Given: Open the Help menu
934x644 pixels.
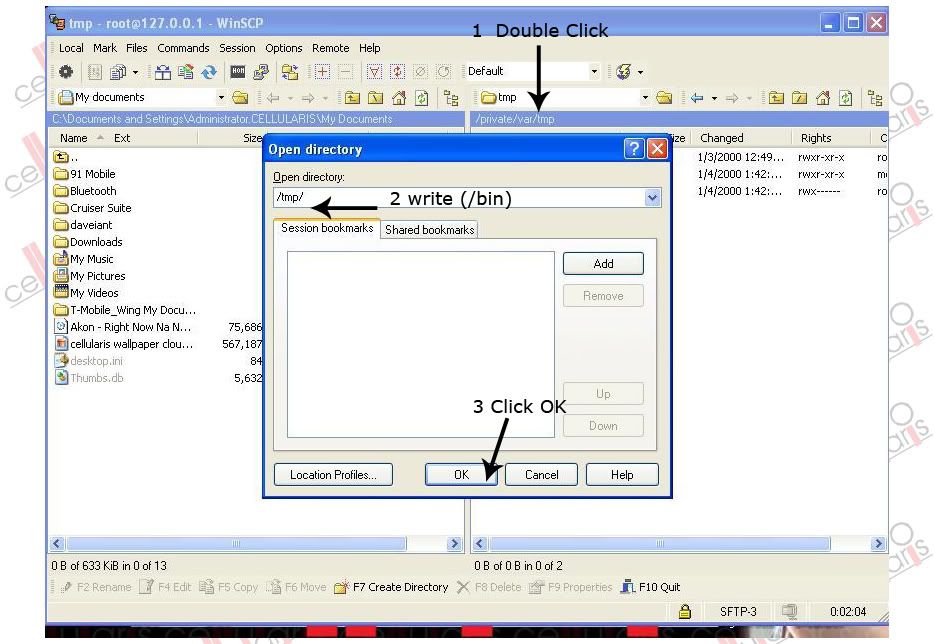Looking at the screenshot, I should click(369, 48).
